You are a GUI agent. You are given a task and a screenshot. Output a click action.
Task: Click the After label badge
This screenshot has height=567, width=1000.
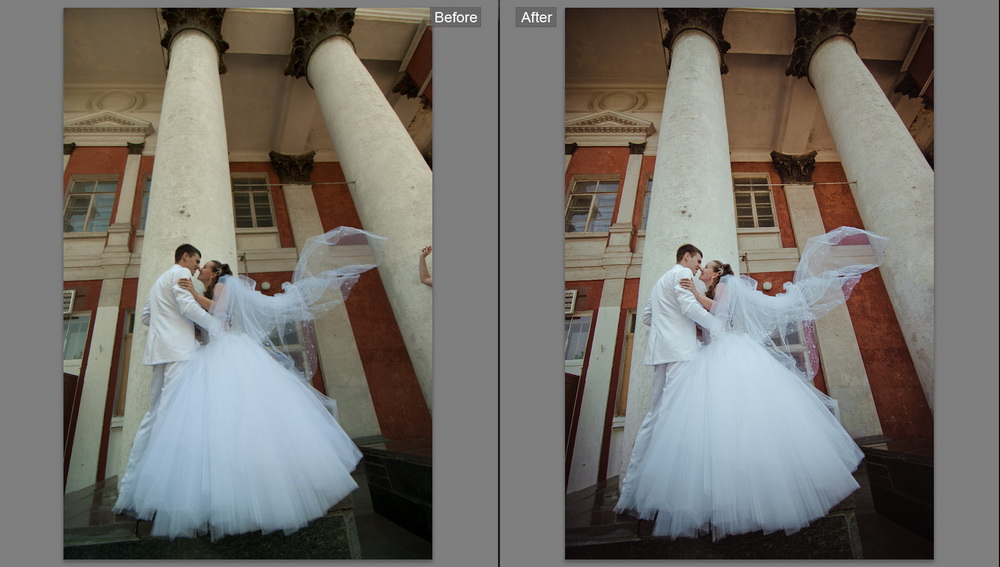coord(536,17)
